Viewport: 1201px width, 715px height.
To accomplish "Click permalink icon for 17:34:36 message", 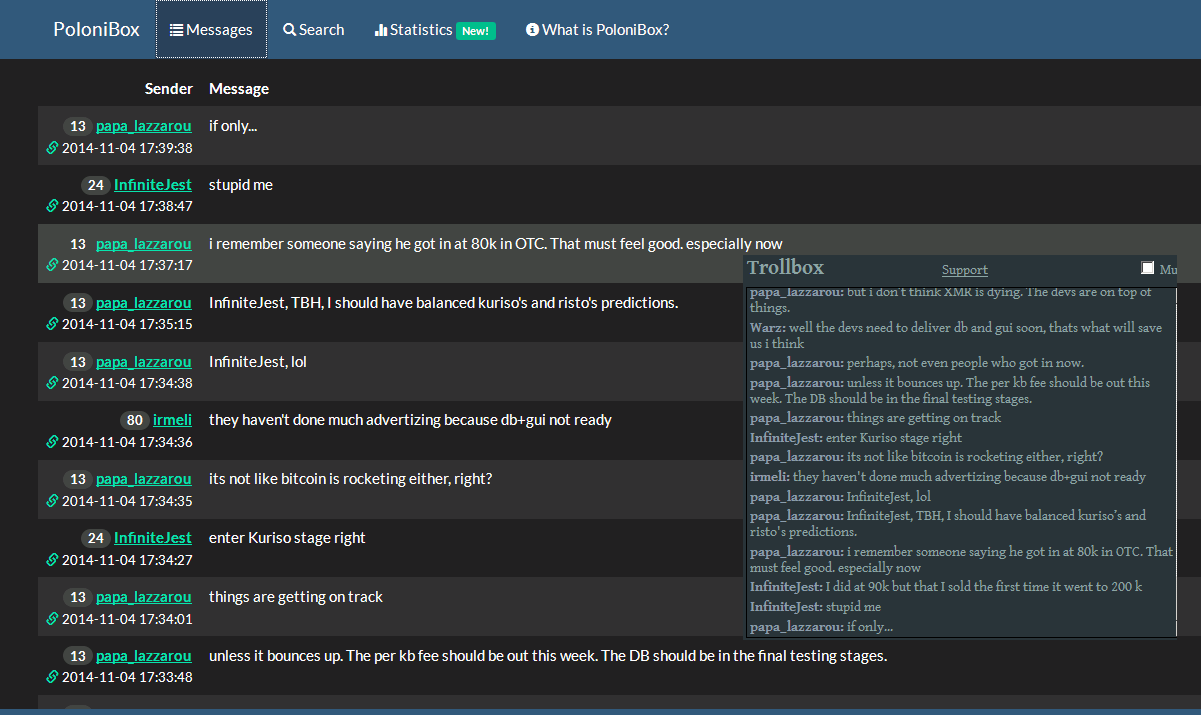I will coord(53,442).
